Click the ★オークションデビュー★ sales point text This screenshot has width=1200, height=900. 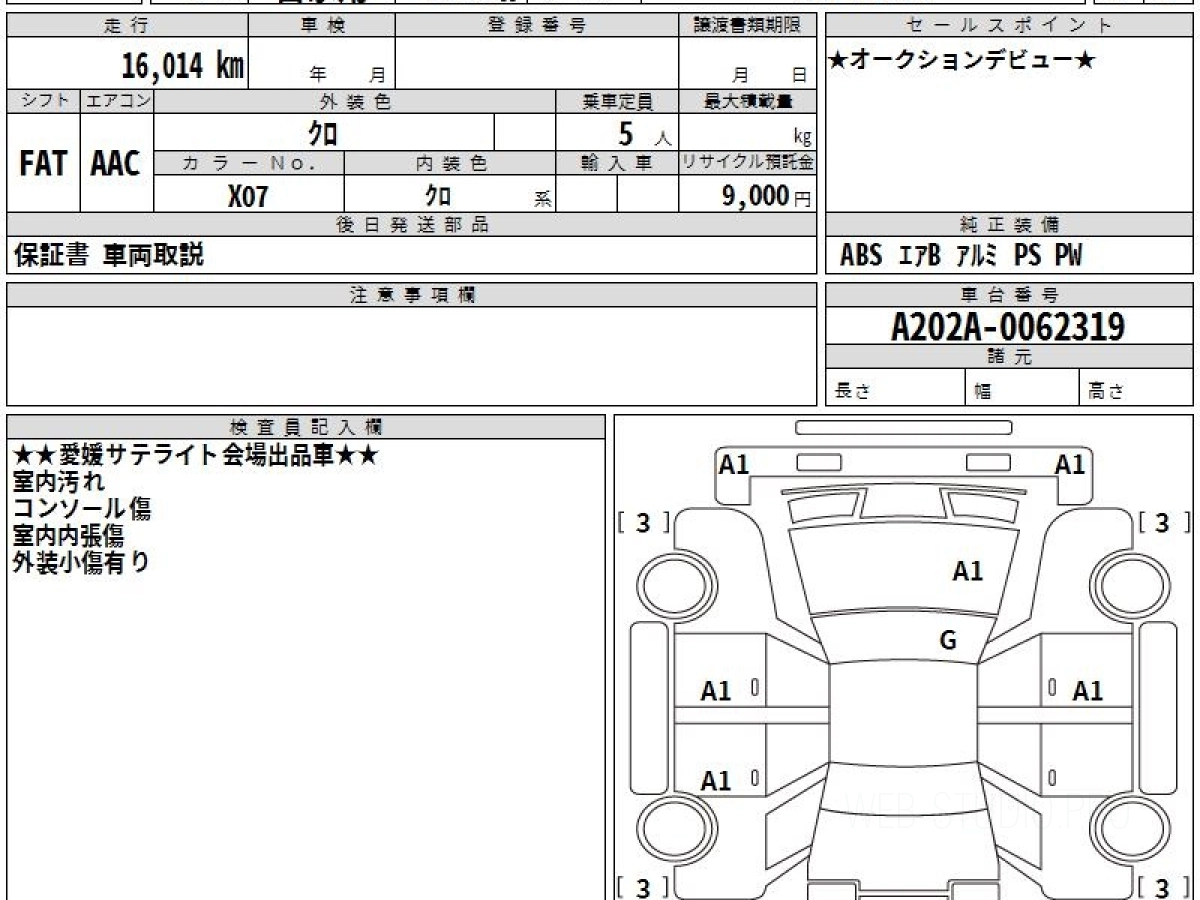tap(962, 61)
